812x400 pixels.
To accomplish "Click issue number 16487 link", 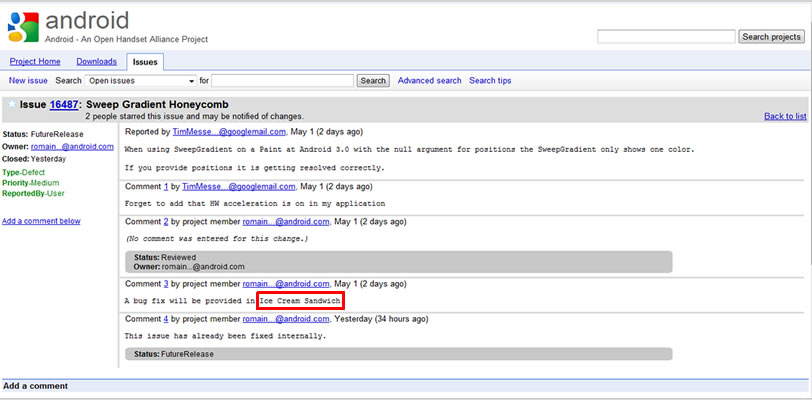I will (x=65, y=104).
